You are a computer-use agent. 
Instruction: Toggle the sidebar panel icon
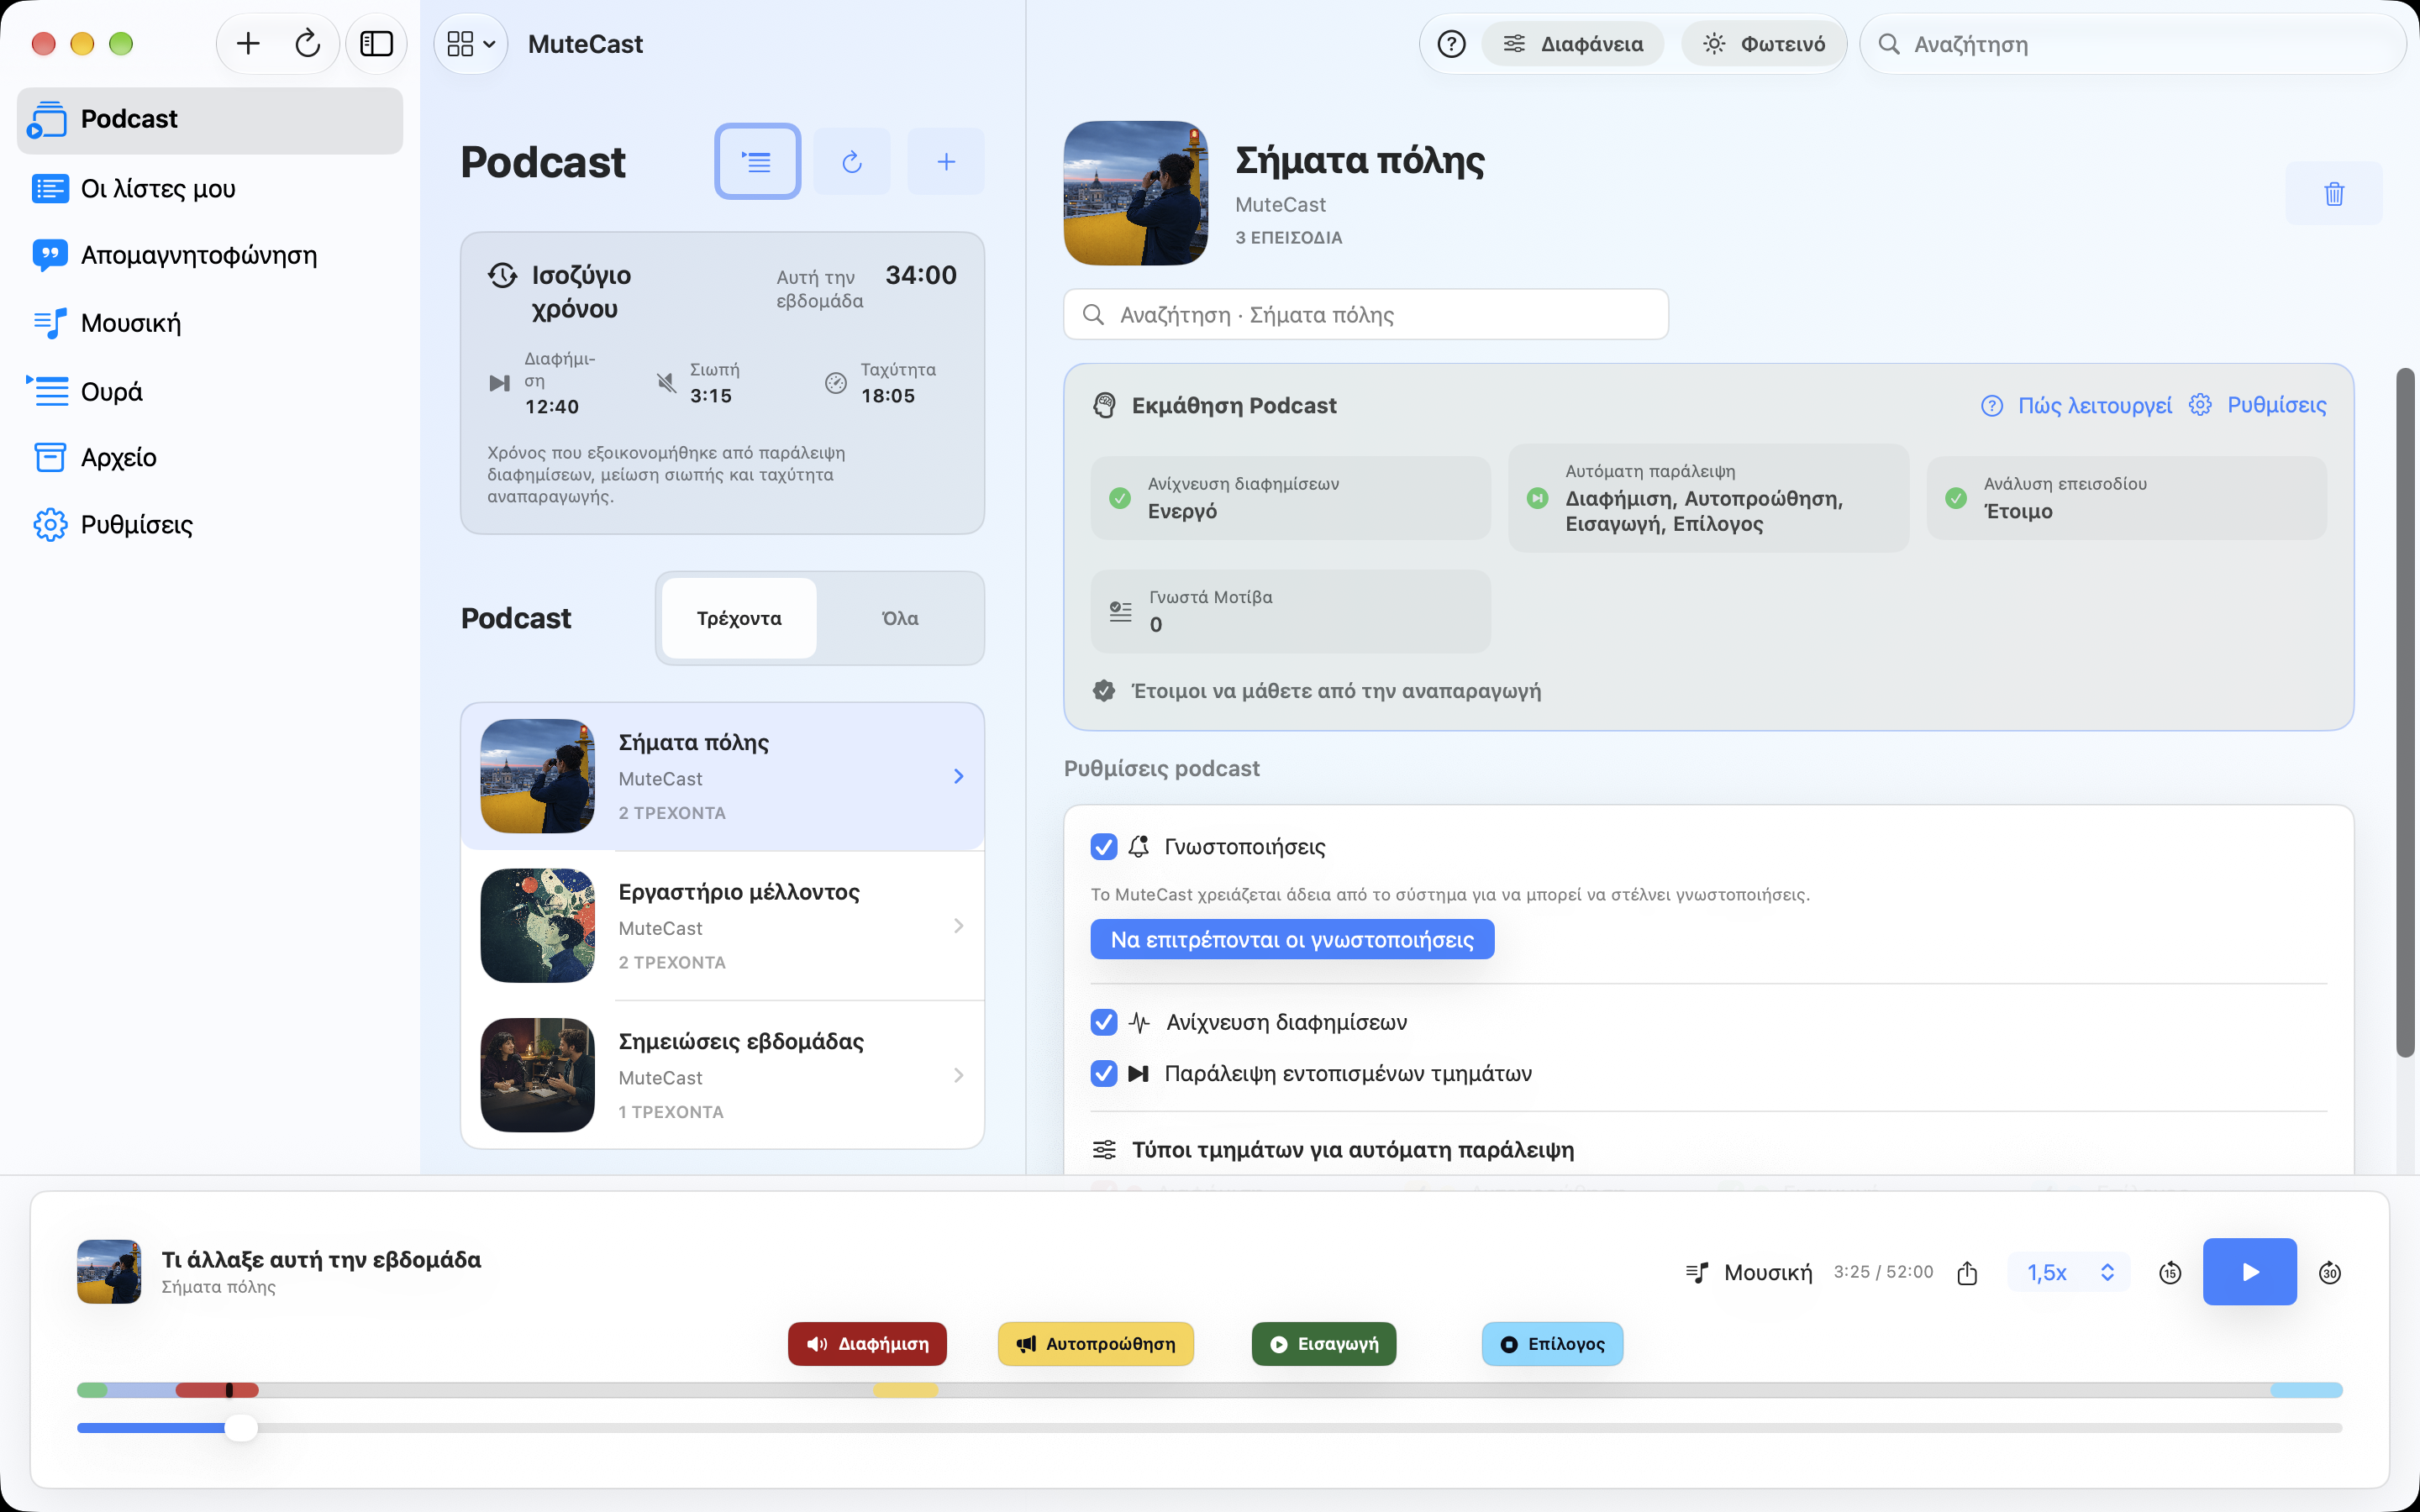376,44
